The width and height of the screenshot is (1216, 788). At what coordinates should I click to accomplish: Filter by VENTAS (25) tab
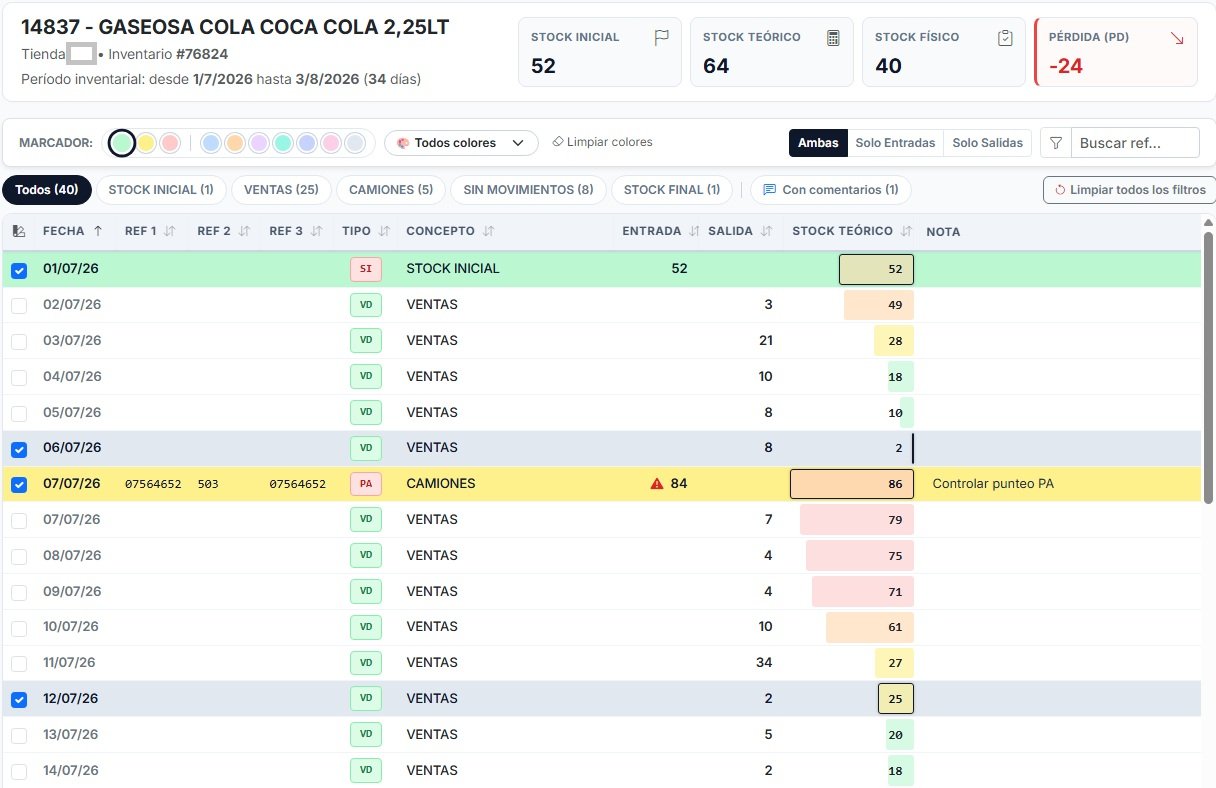pos(281,190)
